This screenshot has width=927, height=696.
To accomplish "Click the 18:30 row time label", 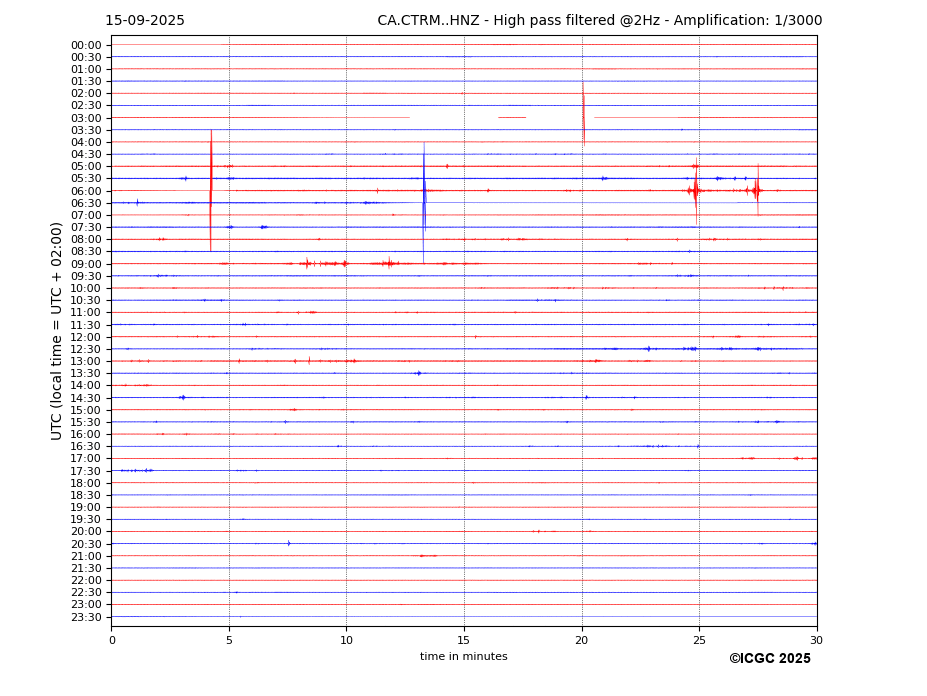I will (86, 496).
